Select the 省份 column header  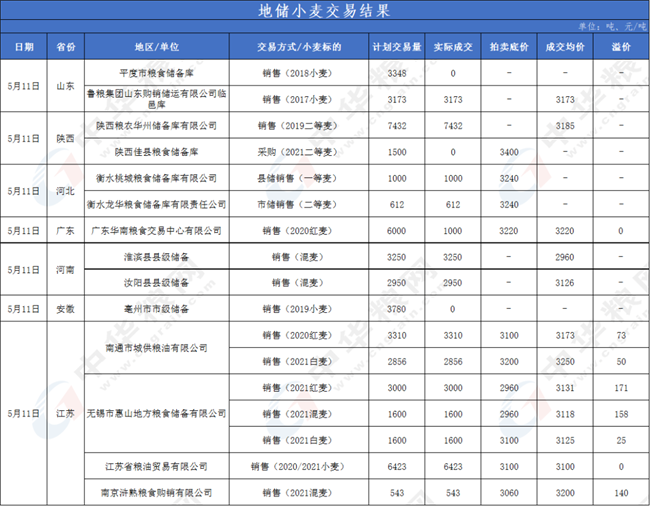pyautogui.click(x=66, y=47)
